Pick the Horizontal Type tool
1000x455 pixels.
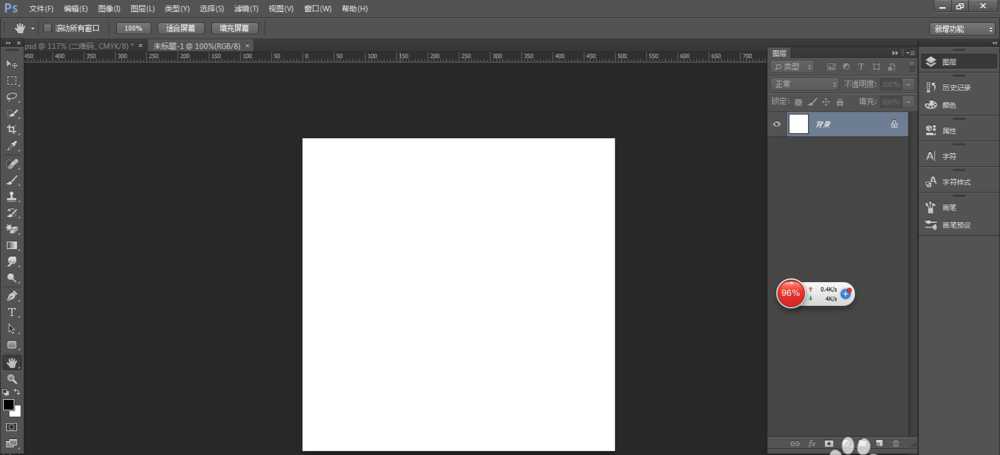pyautogui.click(x=12, y=312)
